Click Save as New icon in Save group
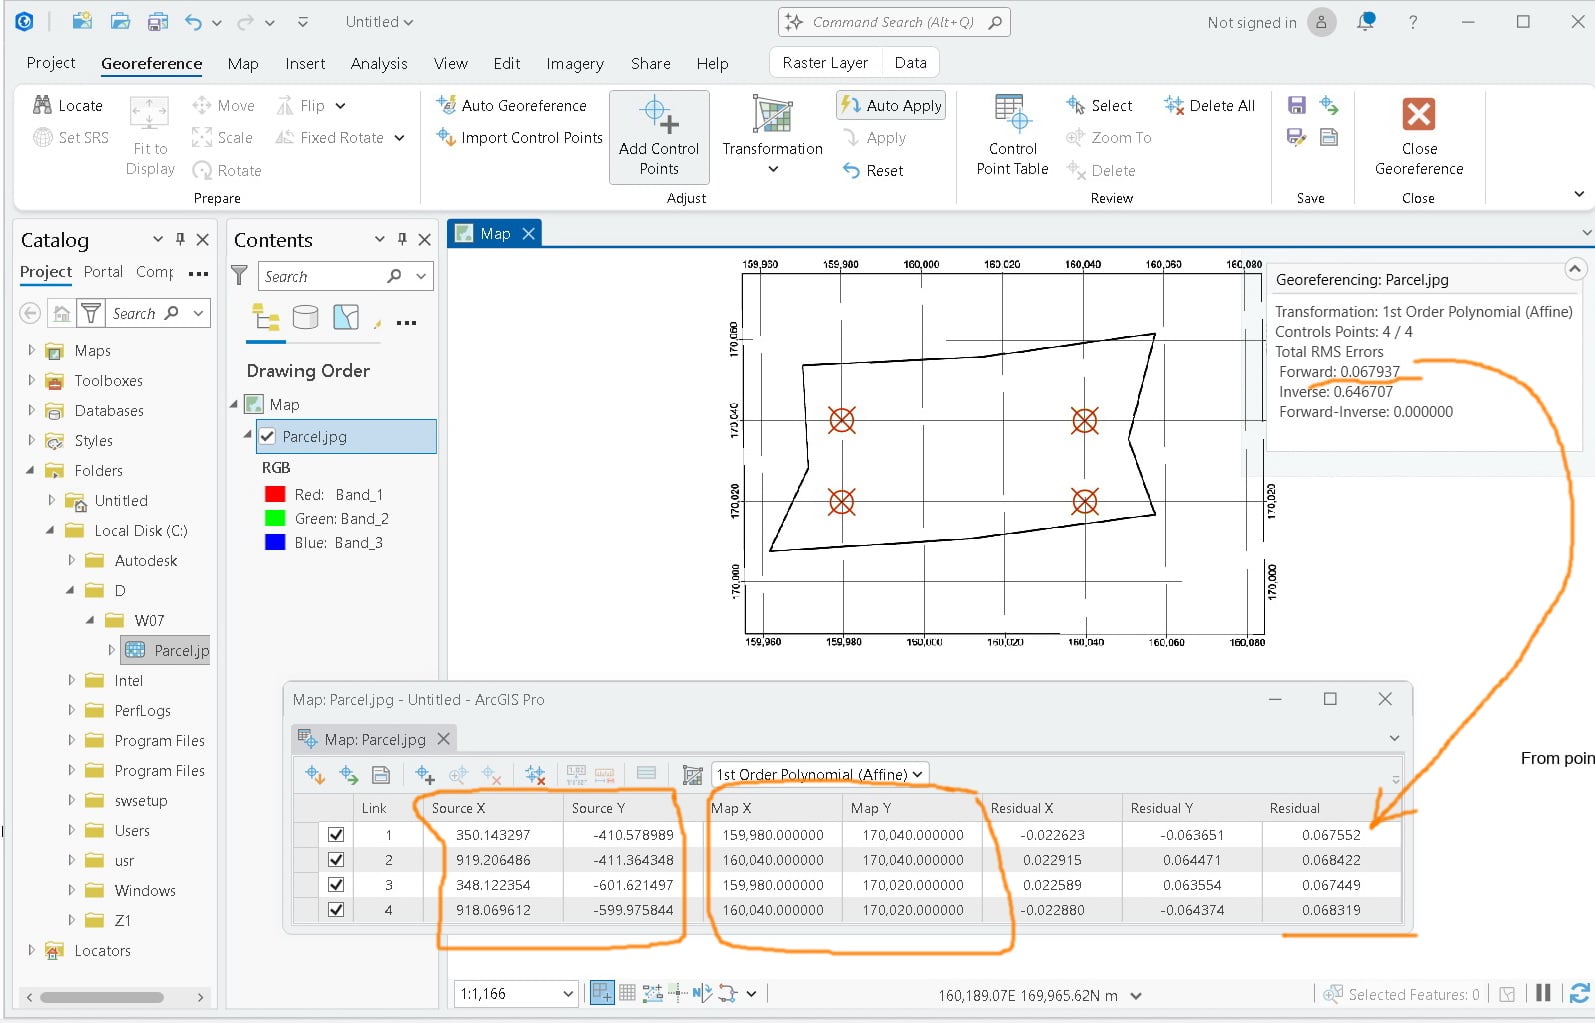1595x1023 pixels. pyautogui.click(x=1297, y=137)
